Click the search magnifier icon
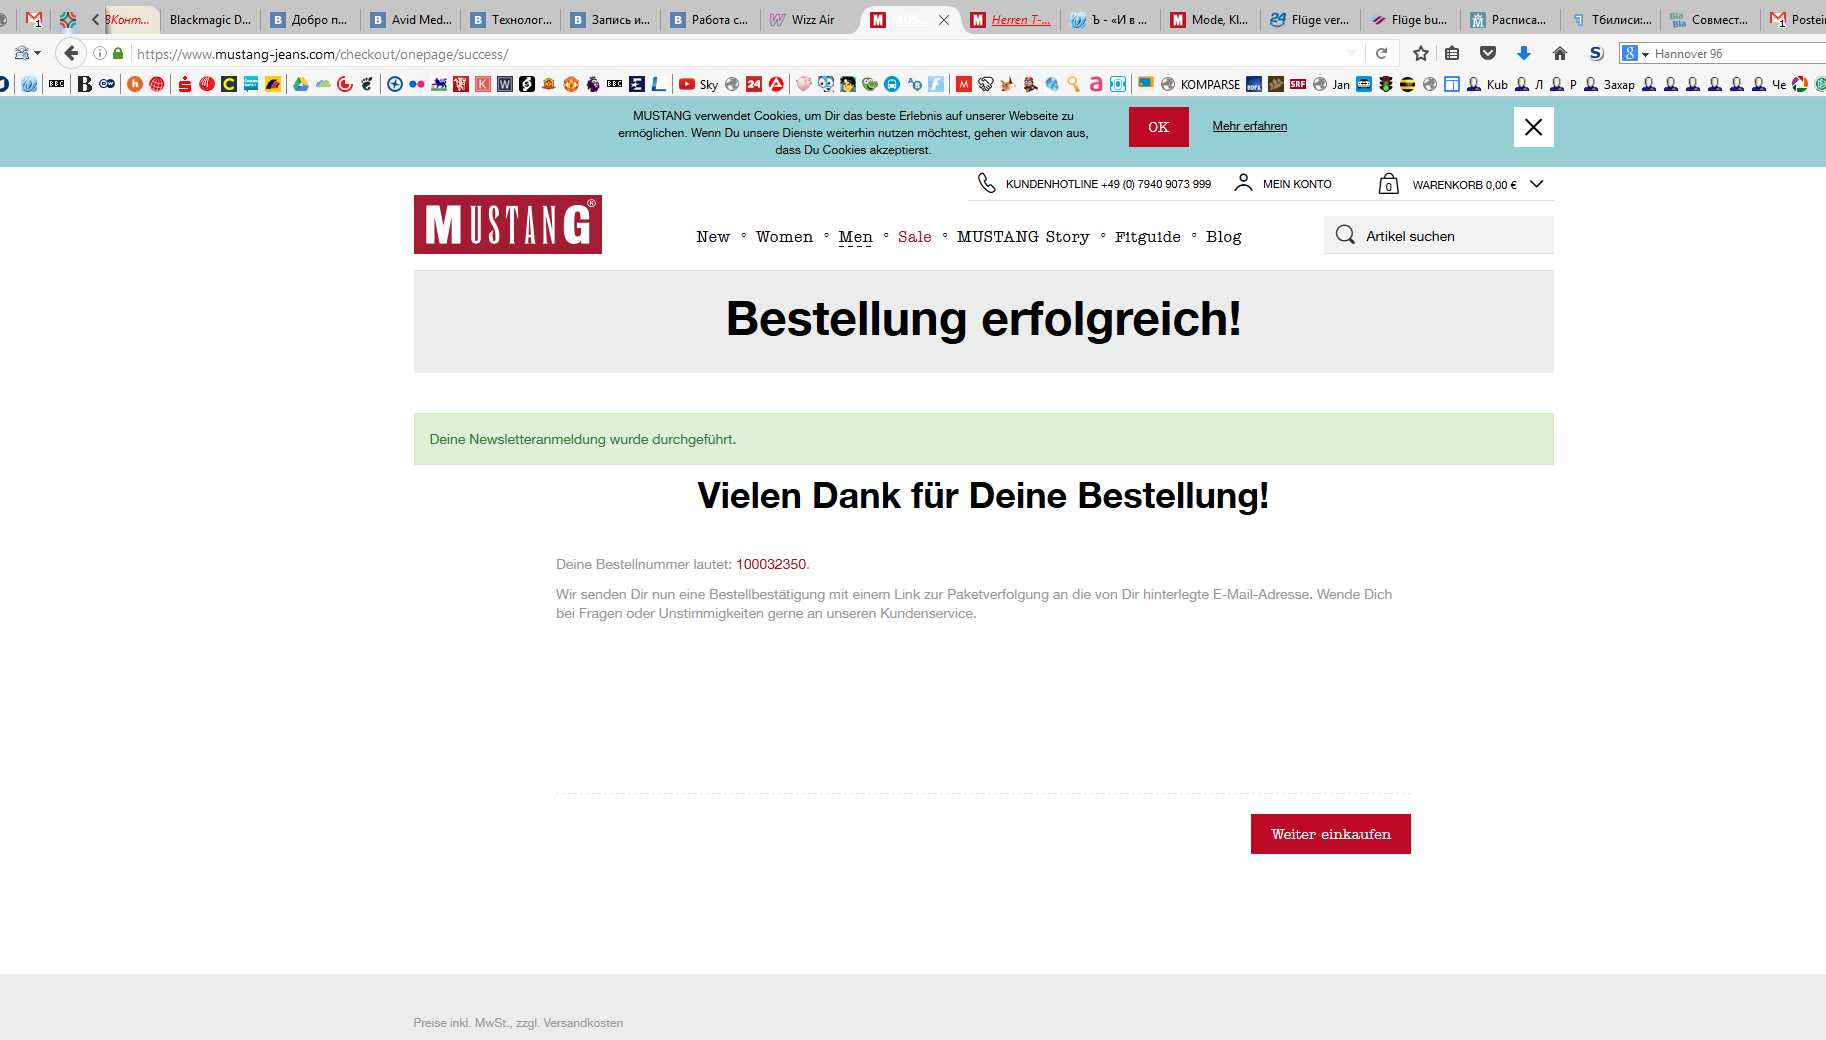Image resolution: width=1826 pixels, height=1040 pixels. pos(1345,235)
